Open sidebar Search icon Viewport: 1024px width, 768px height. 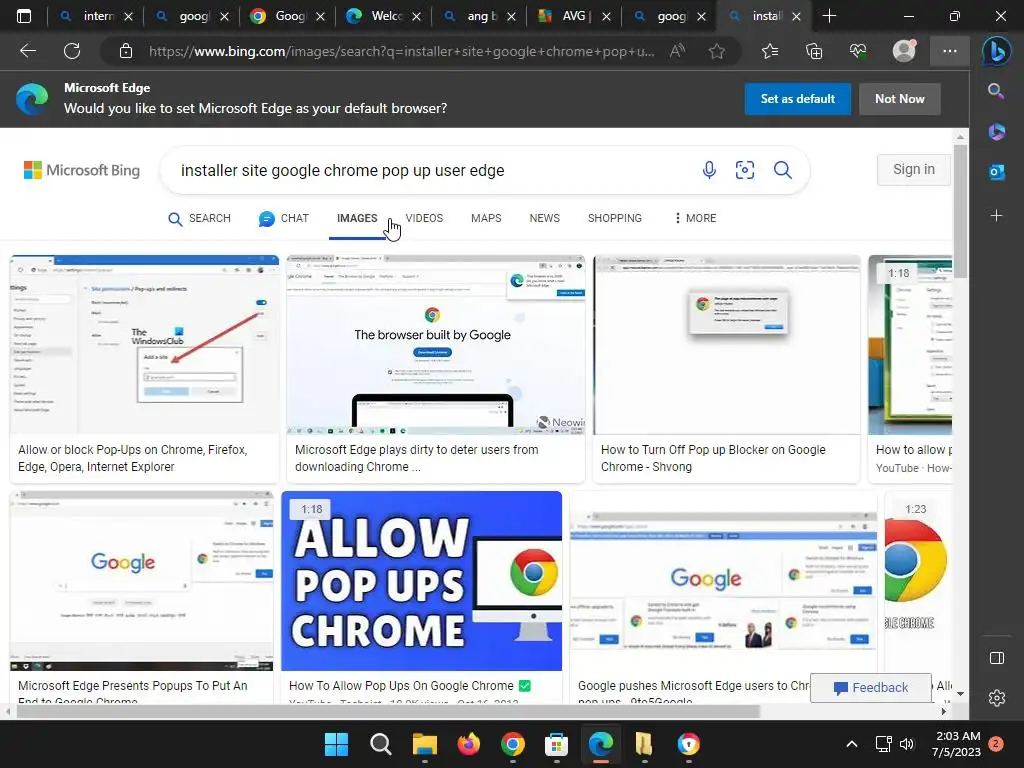996,91
